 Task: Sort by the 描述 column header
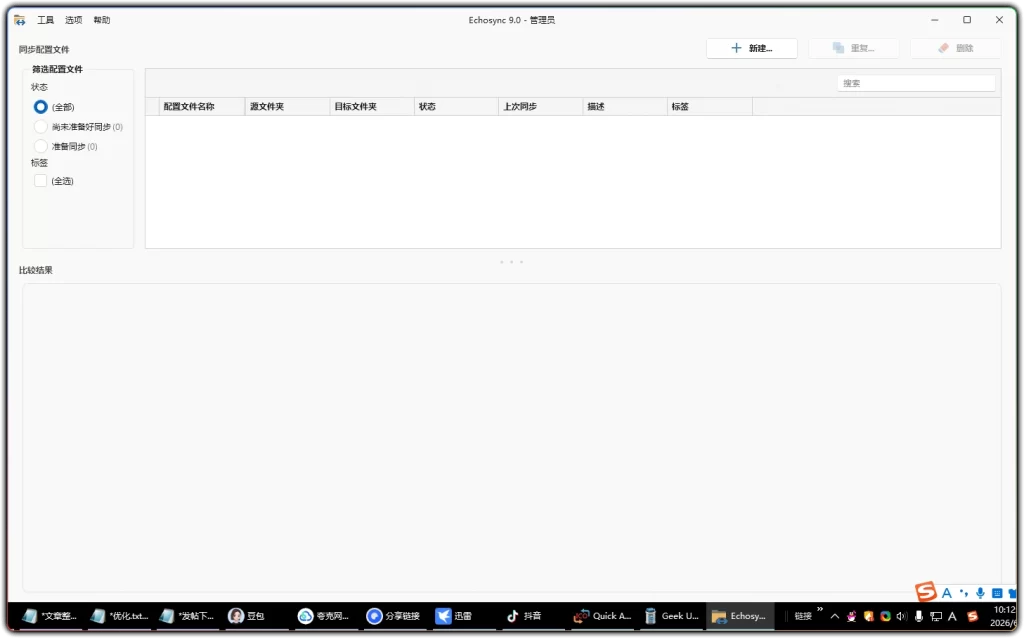625,106
